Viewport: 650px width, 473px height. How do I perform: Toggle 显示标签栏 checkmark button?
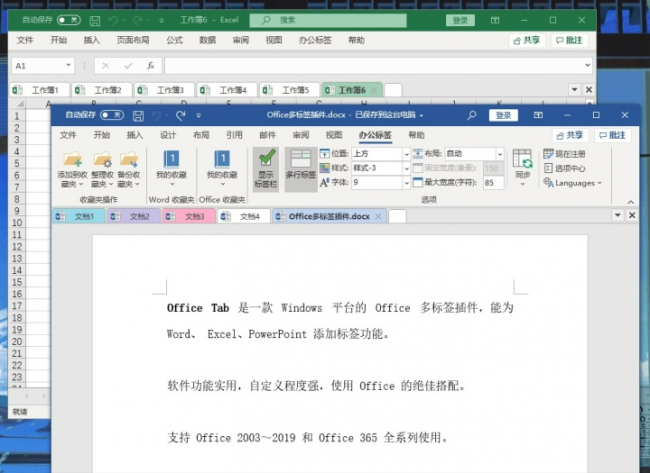(x=266, y=169)
